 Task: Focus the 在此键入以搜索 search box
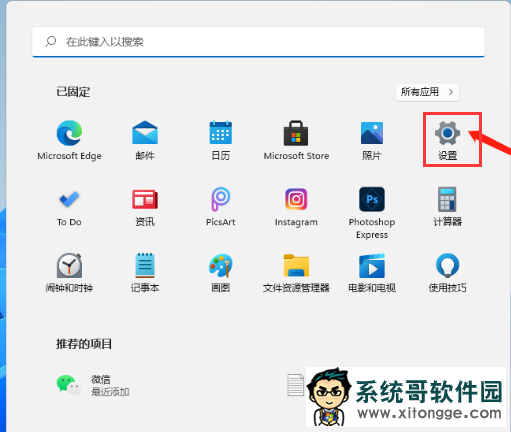(258, 42)
